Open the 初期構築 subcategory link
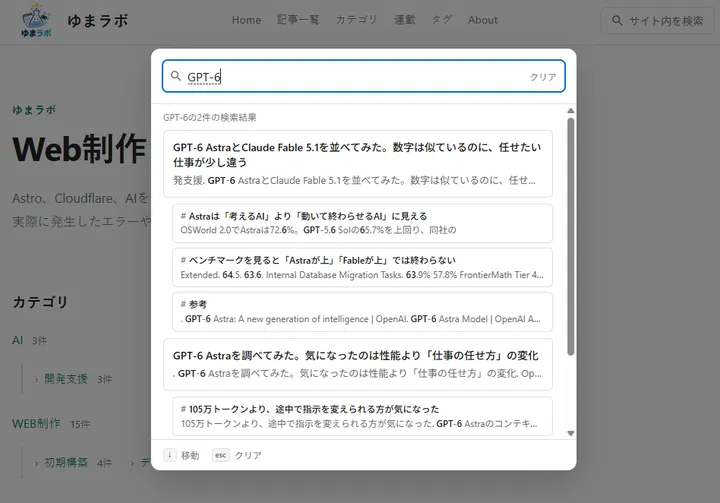This screenshot has height=503, width=720. click(66, 462)
